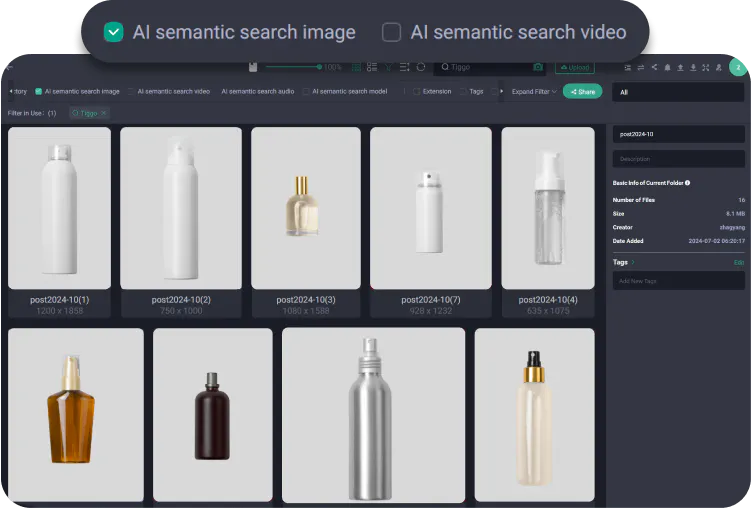The height and width of the screenshot is (508, 751).
Task: Switch to list view layout
Action: pos(372,67)
